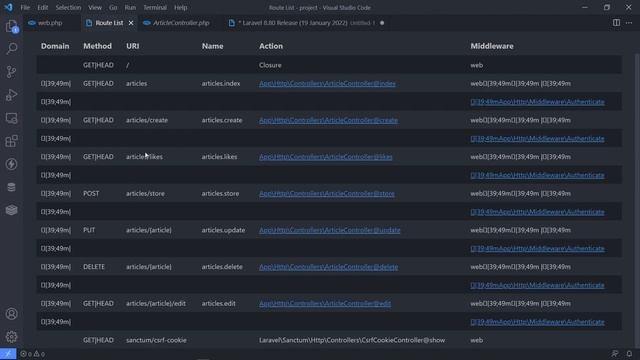Open the ArticleController@likes action link
This screenshot has height=360, width=640.
[326, 157]
